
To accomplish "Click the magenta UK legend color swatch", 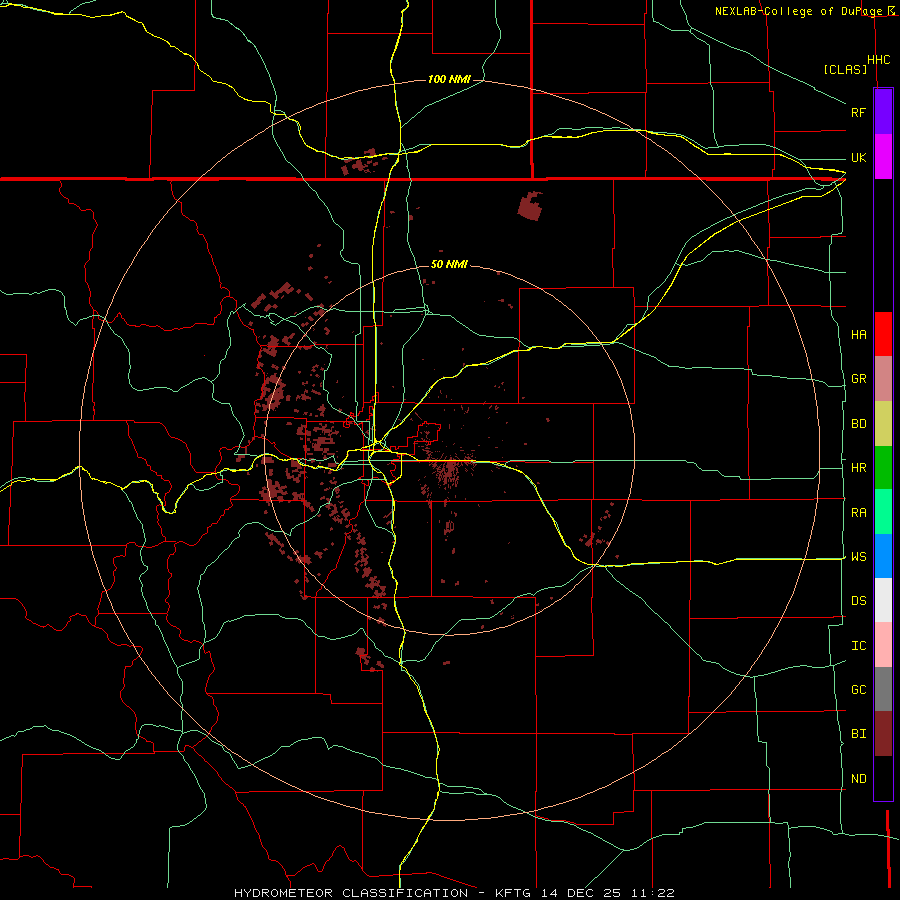I will 883,157.
